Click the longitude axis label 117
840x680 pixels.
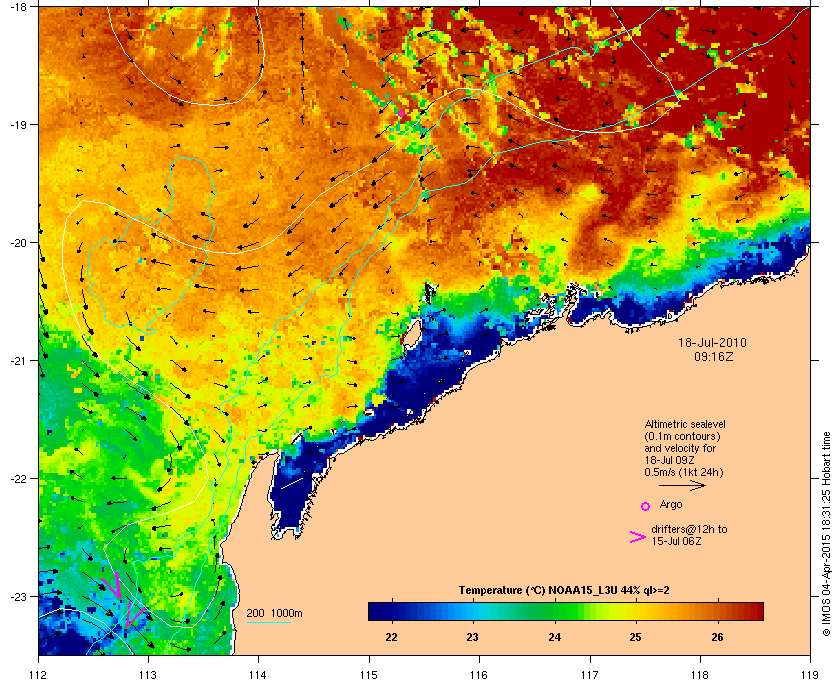pos(590,674)
